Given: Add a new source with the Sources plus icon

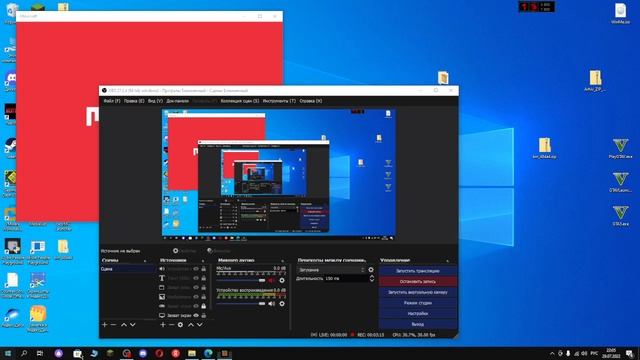Looking at the screenshot, I should click(x=163, y=324).
